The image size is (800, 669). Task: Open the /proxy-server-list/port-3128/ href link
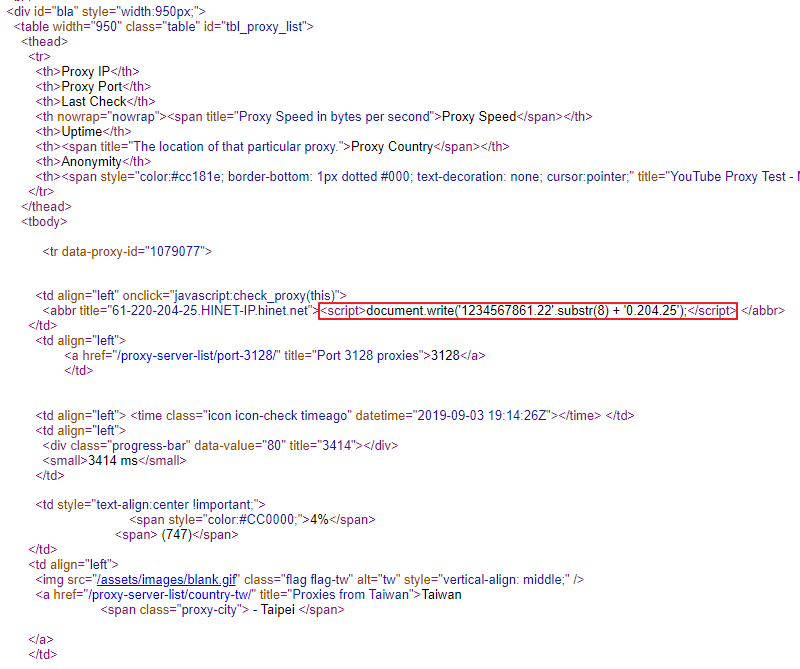(x=197, y=356)
